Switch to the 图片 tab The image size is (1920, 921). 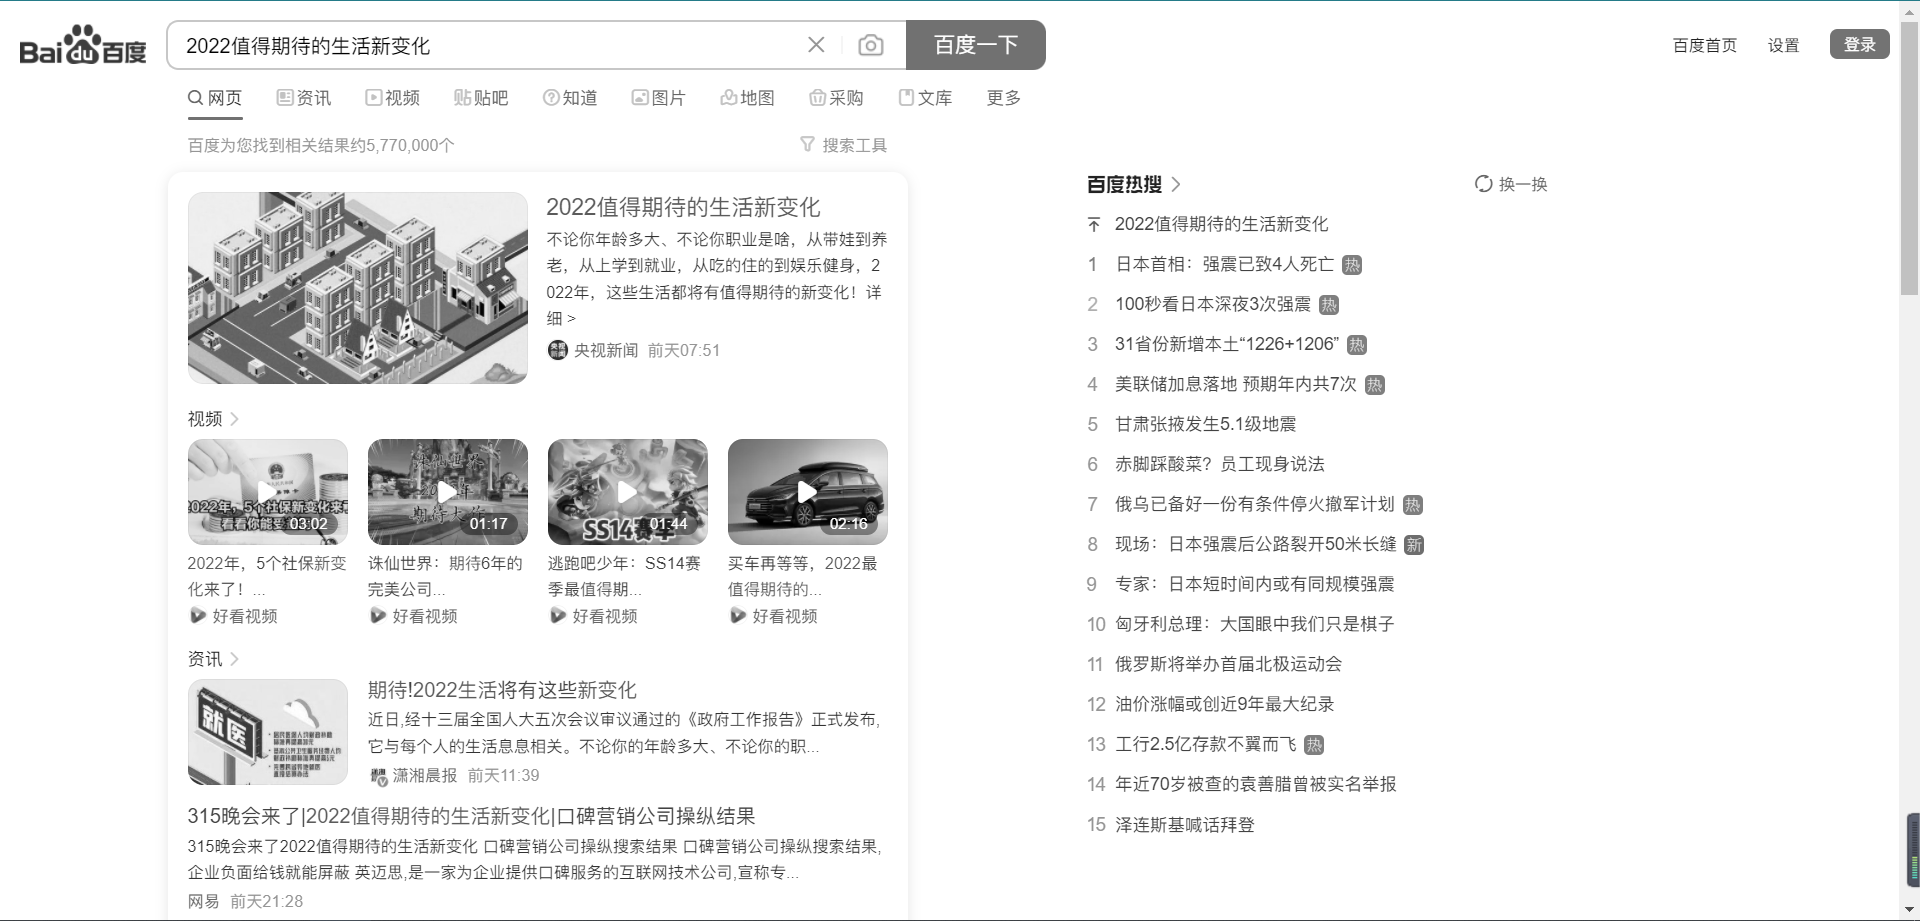(659, 98)
